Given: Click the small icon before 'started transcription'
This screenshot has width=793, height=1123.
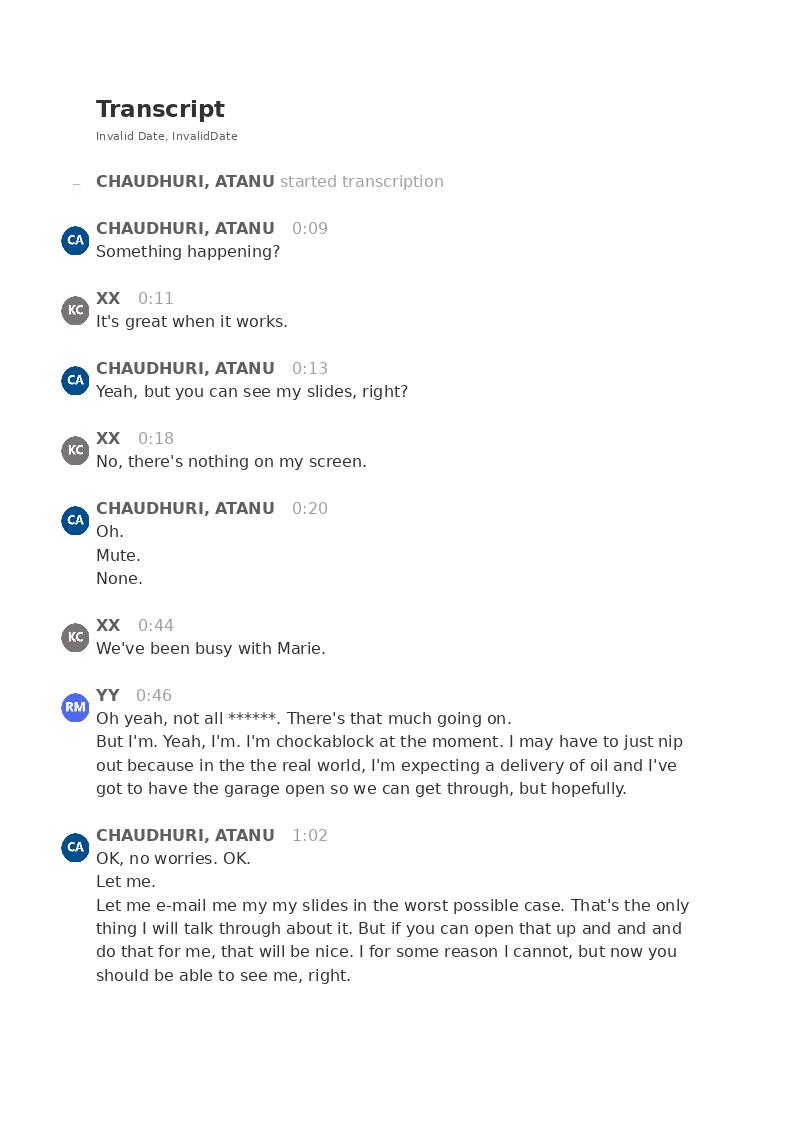Looking at the screenshot, I should click(77, 185).
